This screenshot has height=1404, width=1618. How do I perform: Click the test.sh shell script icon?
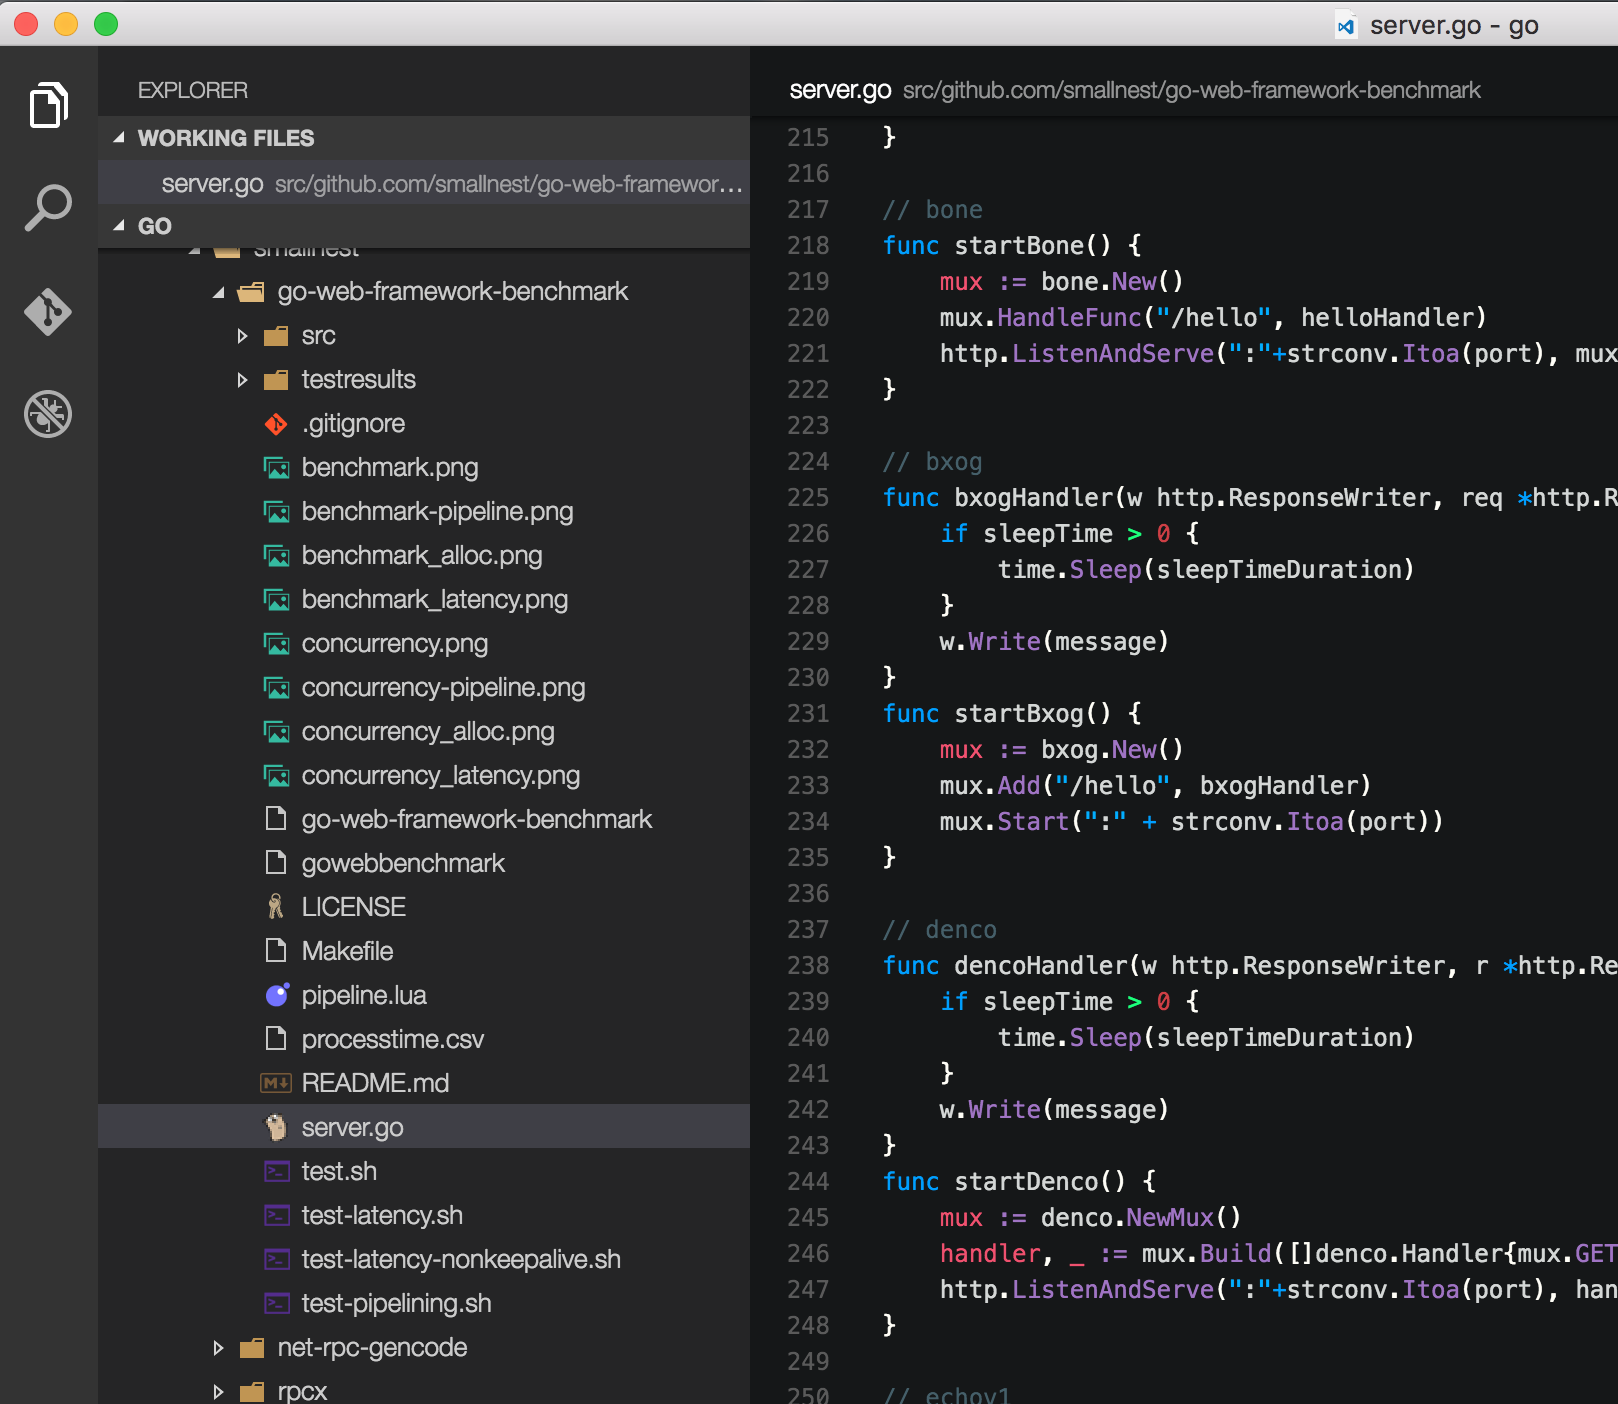click(x=276, y=1171)
